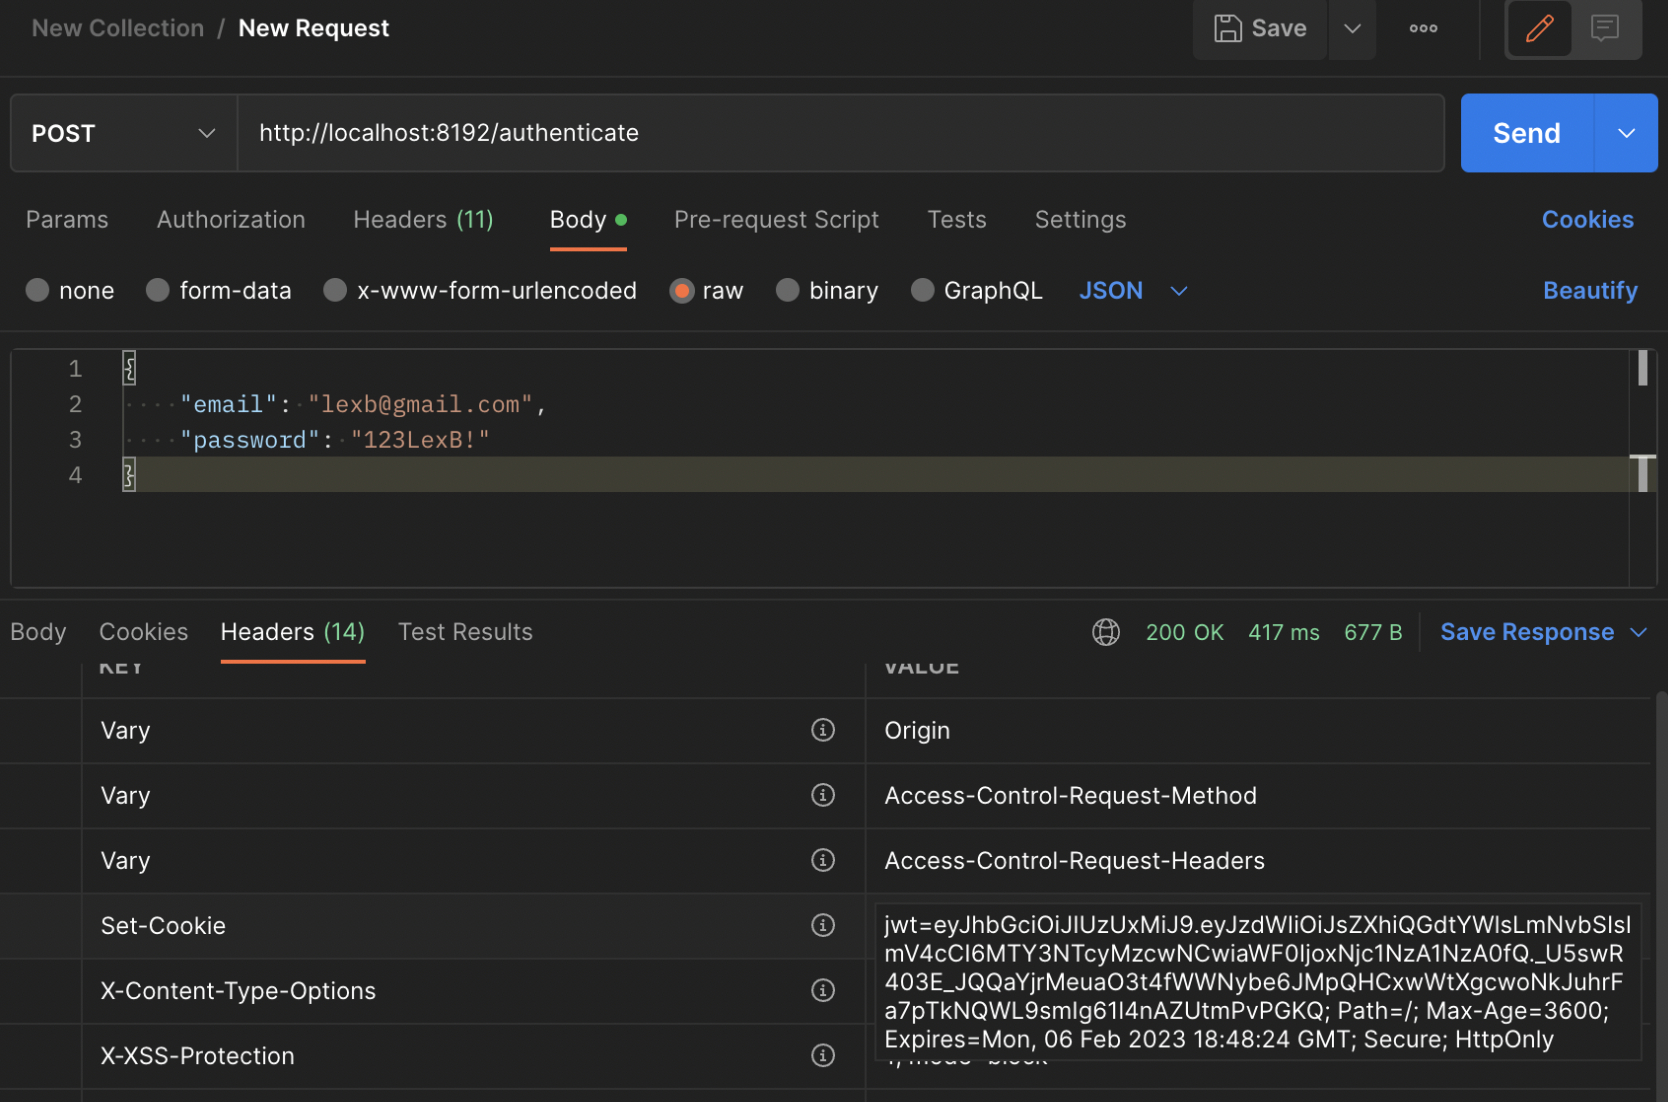Expand the Save Response dropdown
1668x1102 pixels.
click(1638, 632)
